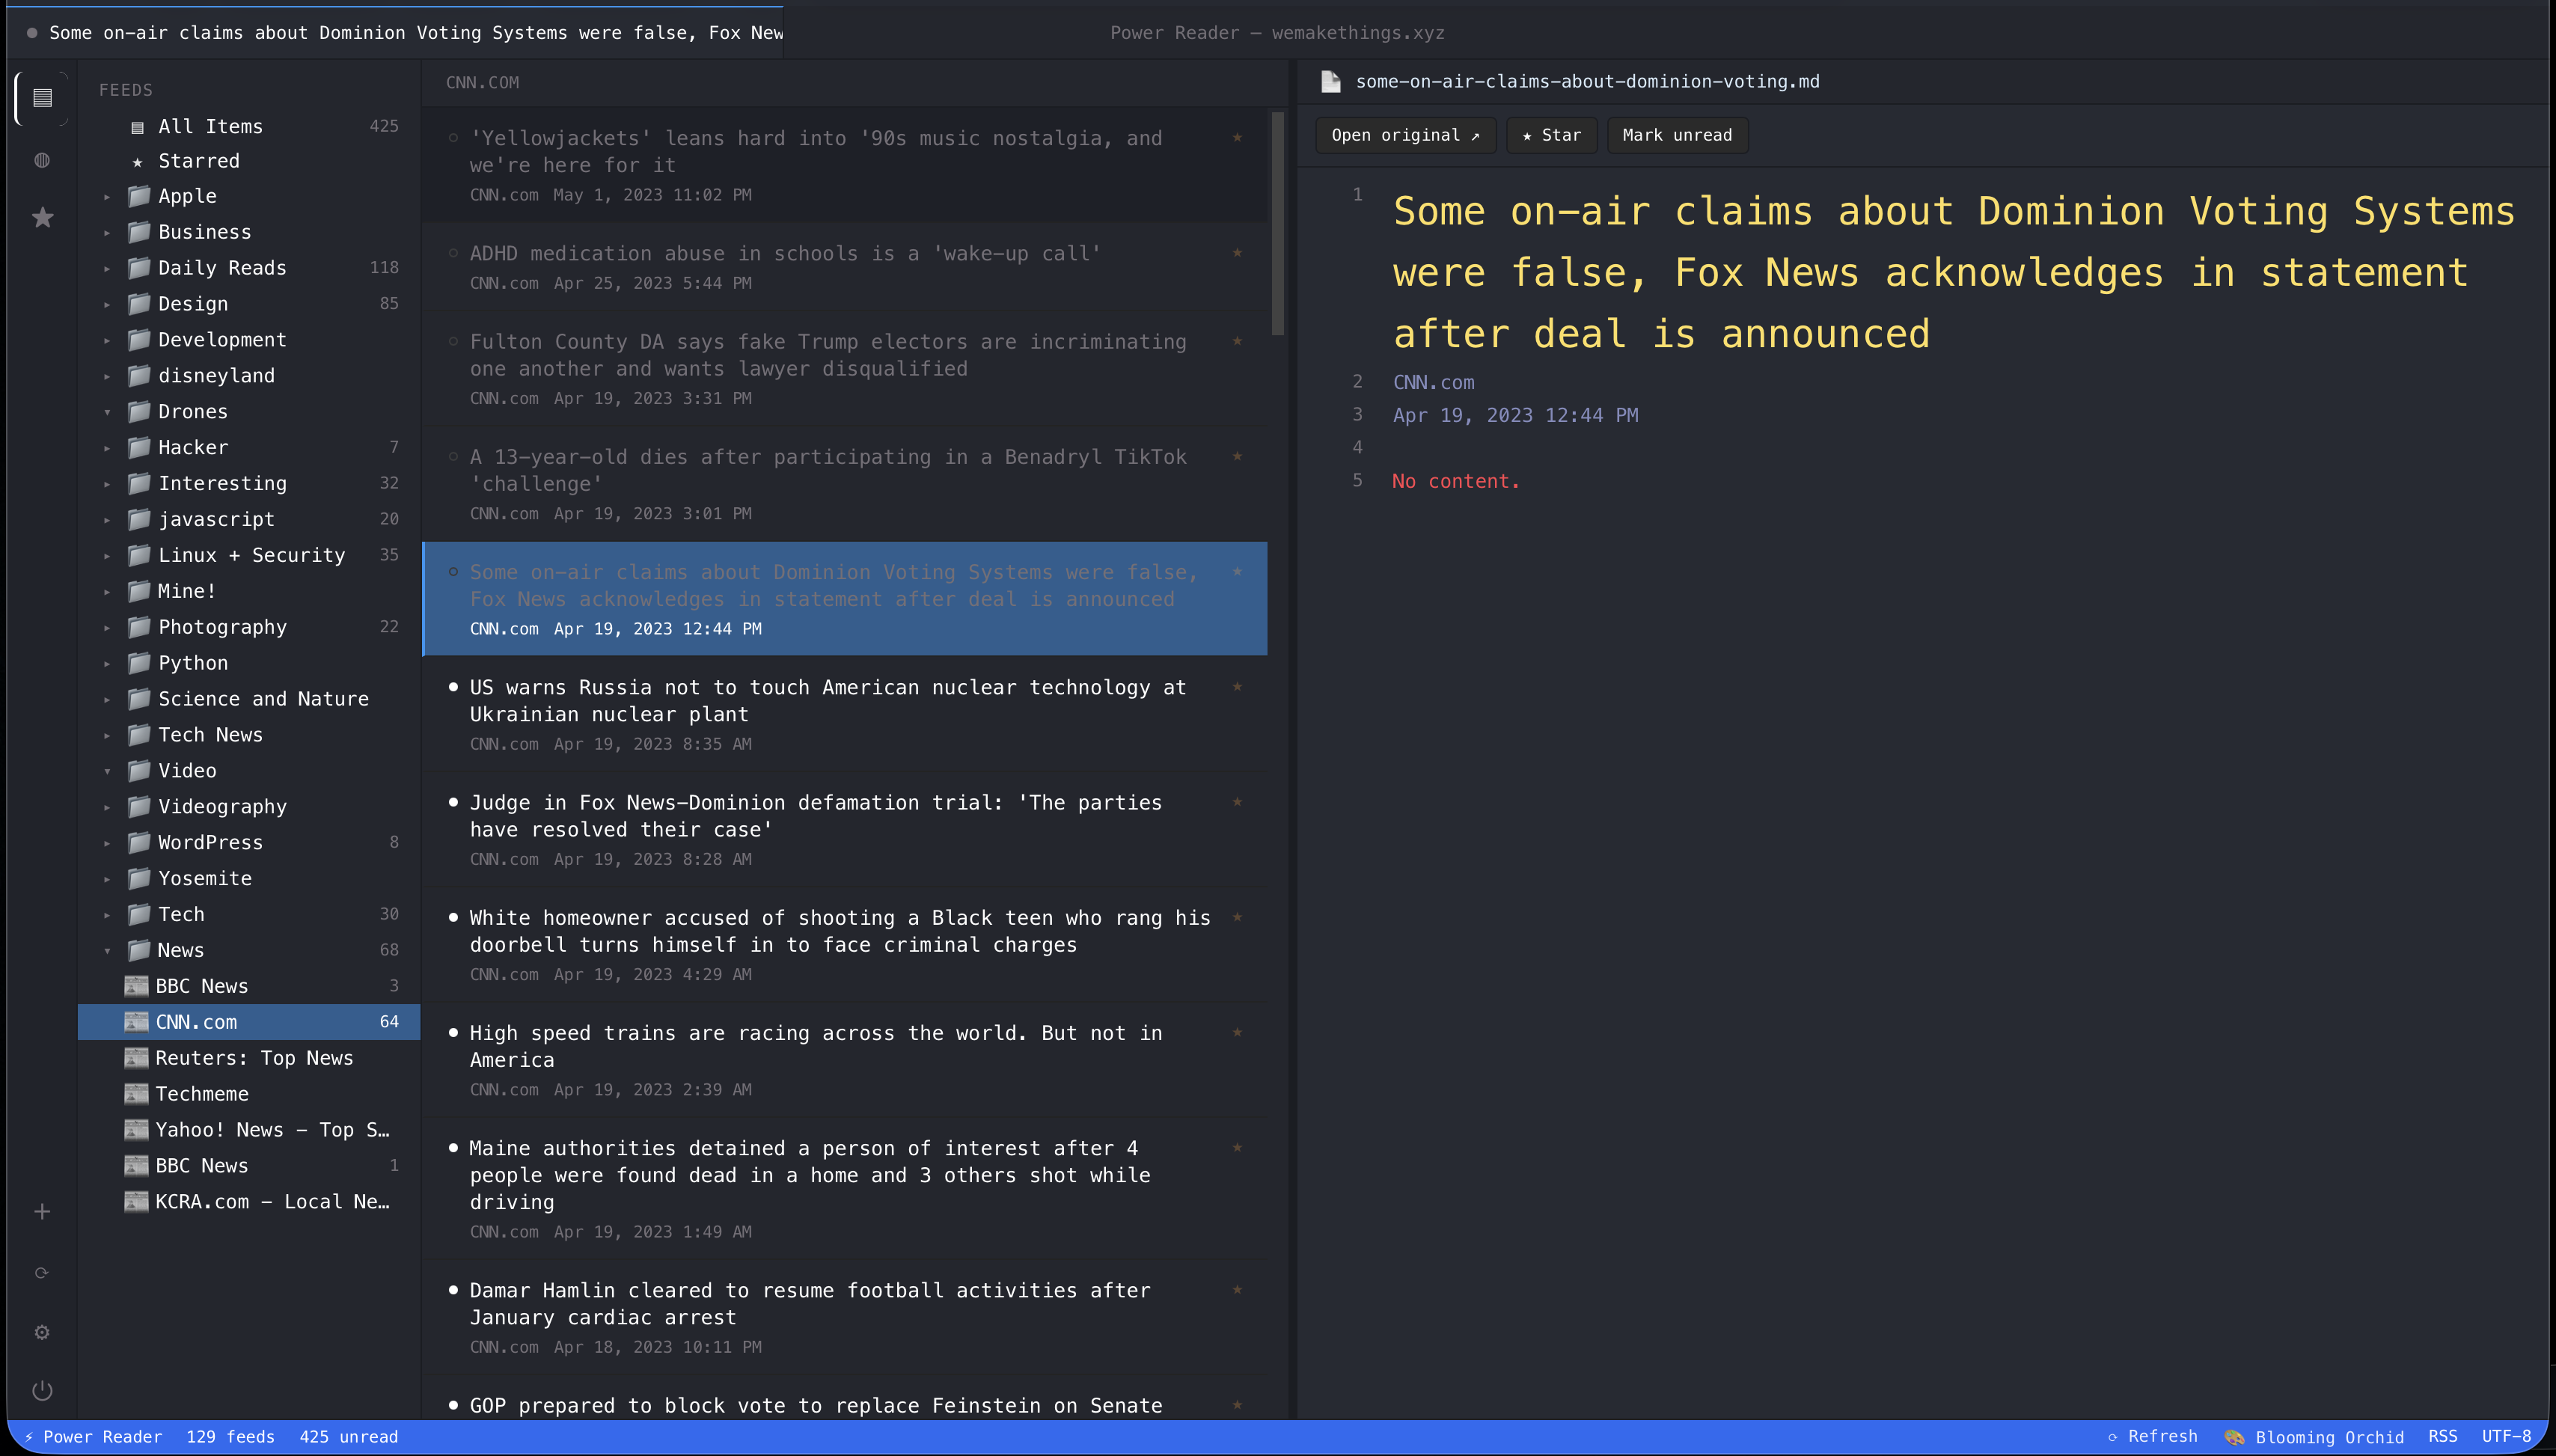Click the Blooming Orchid theme icon in status bar
Image resolution: width=2556 pixels, height=1456 pixels.
(2235, 1437)
